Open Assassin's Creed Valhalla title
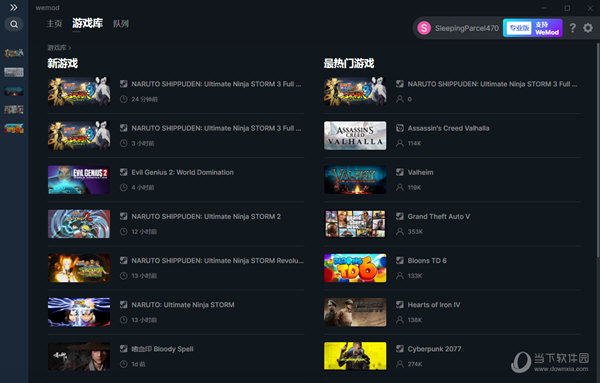Image resolution: width=600 pixels, height=383 pixels. pos(448,128)
